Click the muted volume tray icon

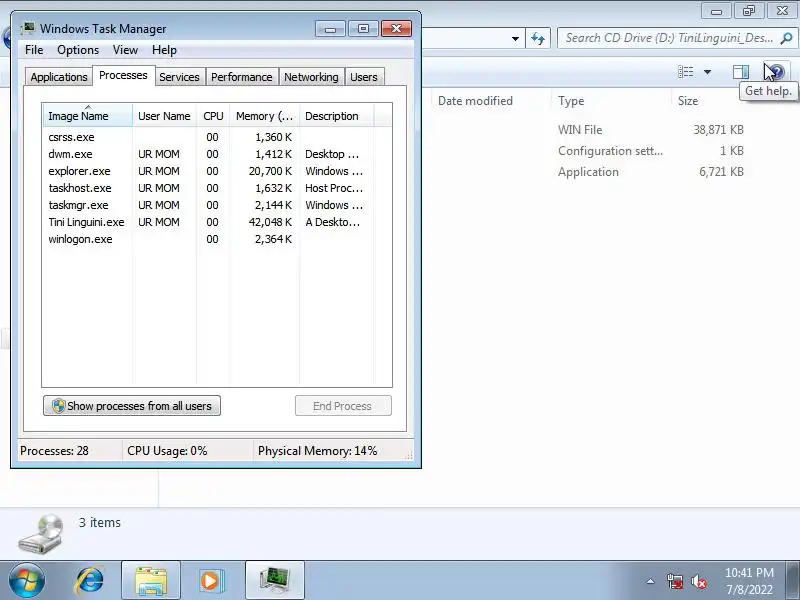(698, 581)
